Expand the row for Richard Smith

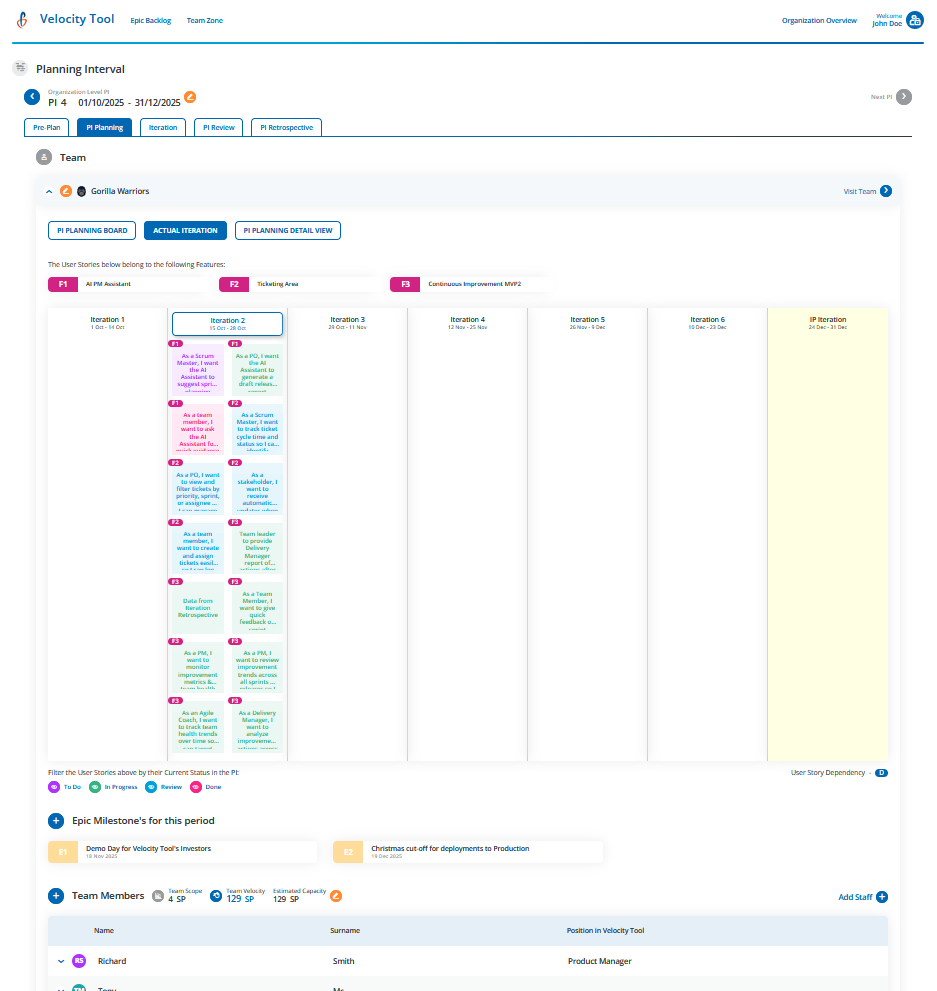(x=60, y=961)
